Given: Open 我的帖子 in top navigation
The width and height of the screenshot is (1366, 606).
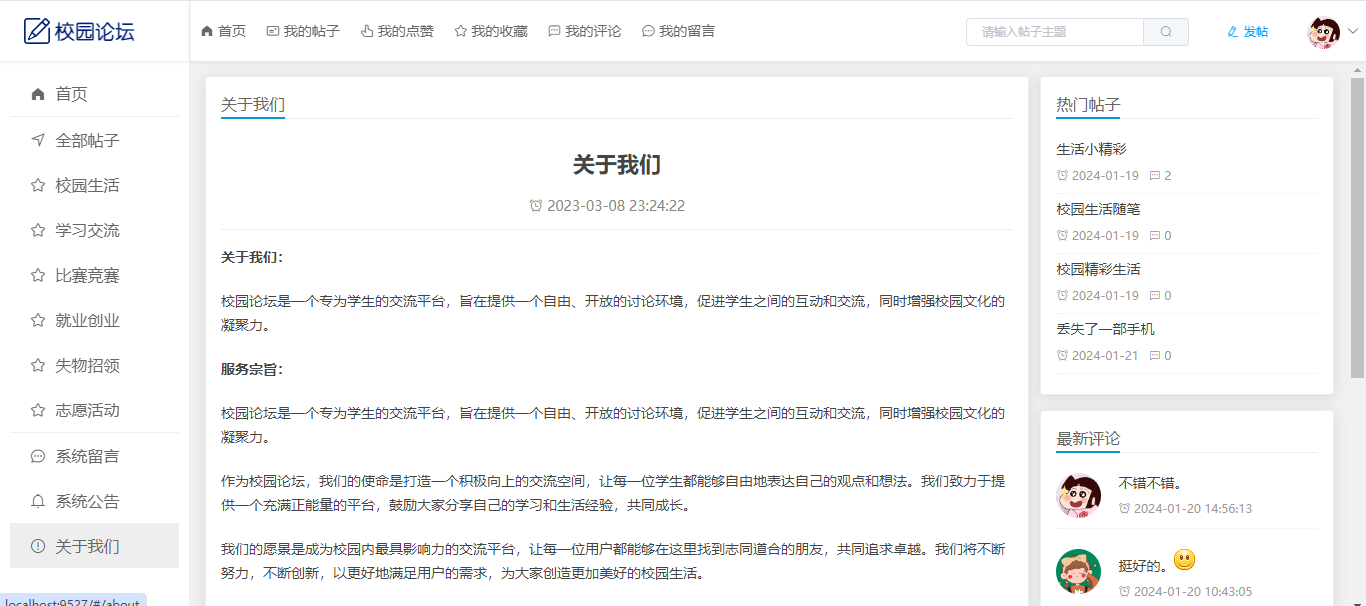Looking at the screenshot, I should [x=303, y=31].
